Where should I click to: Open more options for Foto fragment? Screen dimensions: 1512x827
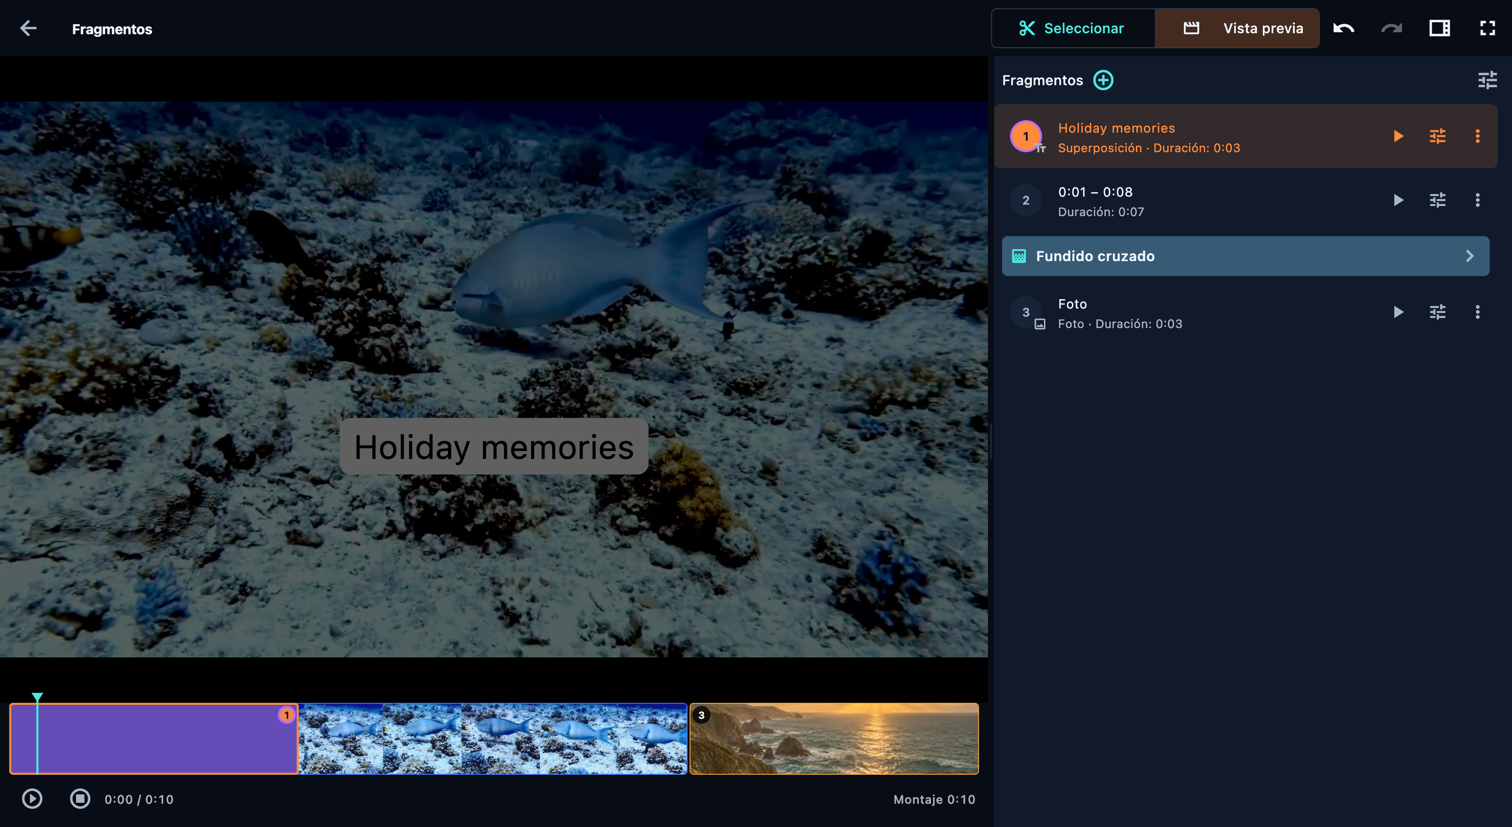click(1478, 312)
